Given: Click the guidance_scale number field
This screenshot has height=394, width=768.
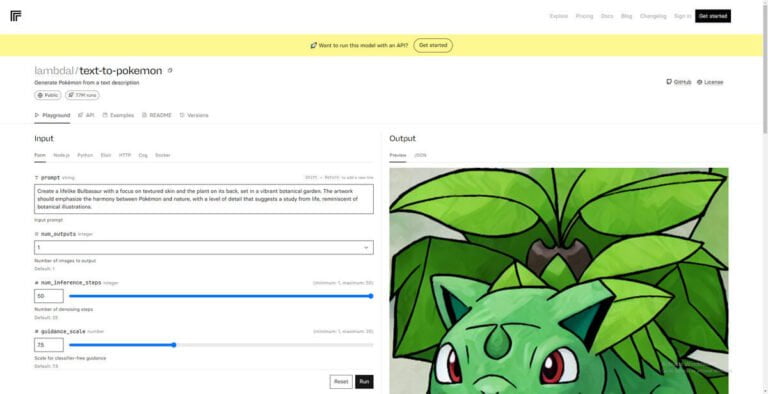Looking at the screenshot, I should point(48,345).
